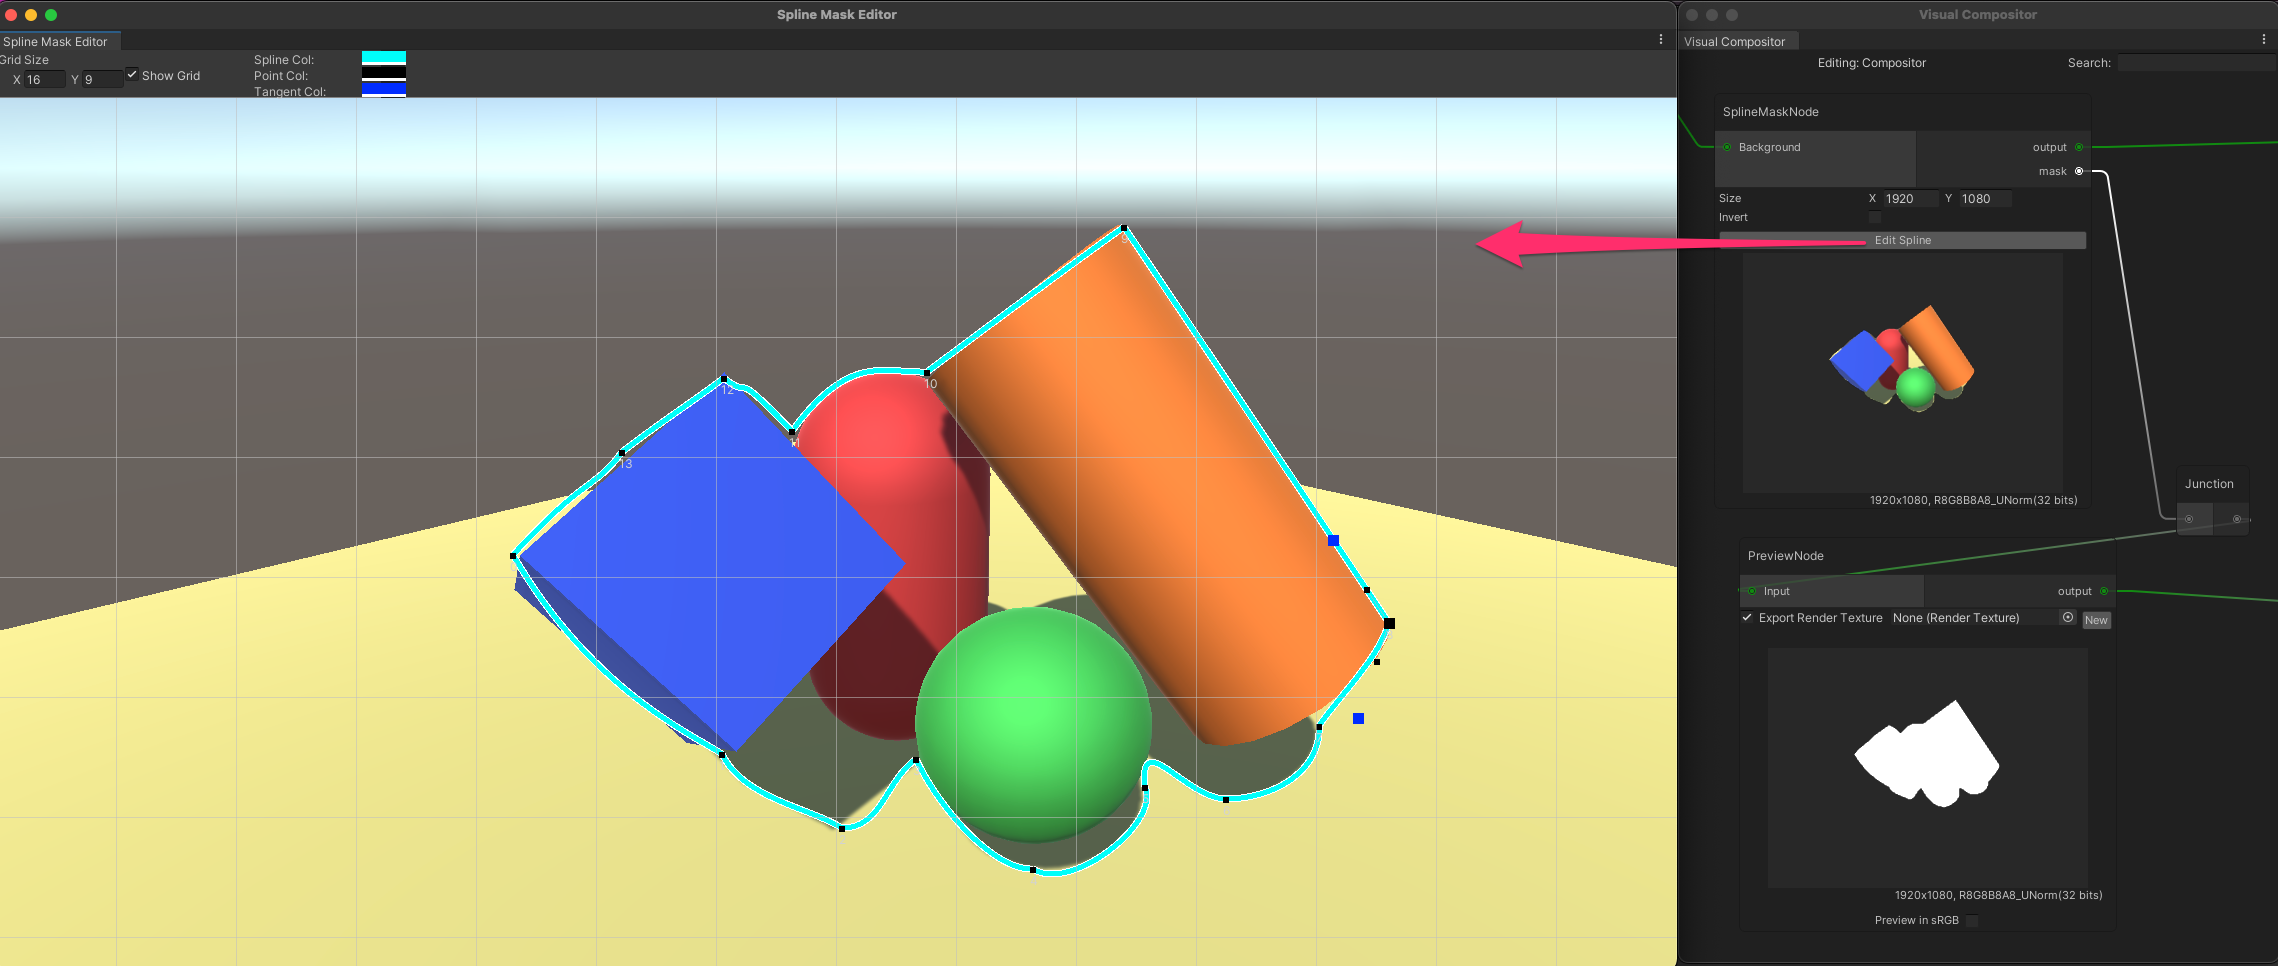The image size is (2278, 966).
Task: Open the cyan Spline Col swatch
Action: point(383,58)
